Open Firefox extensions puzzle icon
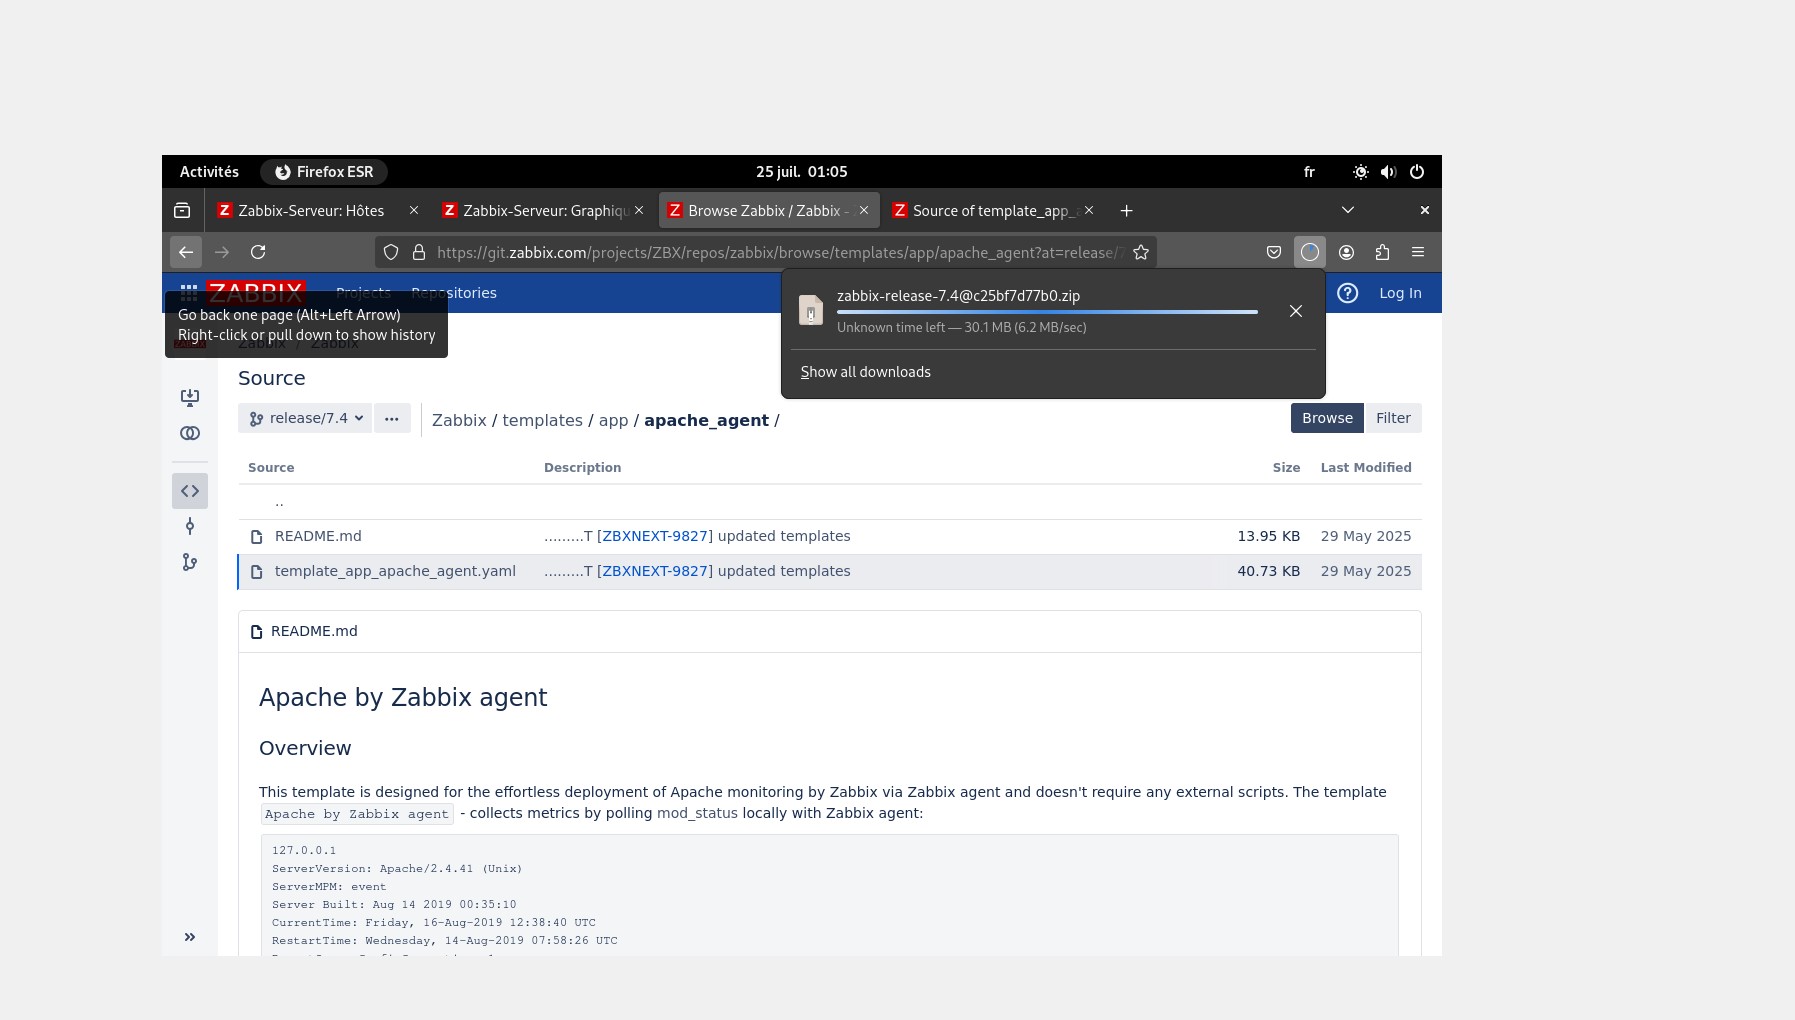The image size is (1795, 1020). coord(1382,252)
